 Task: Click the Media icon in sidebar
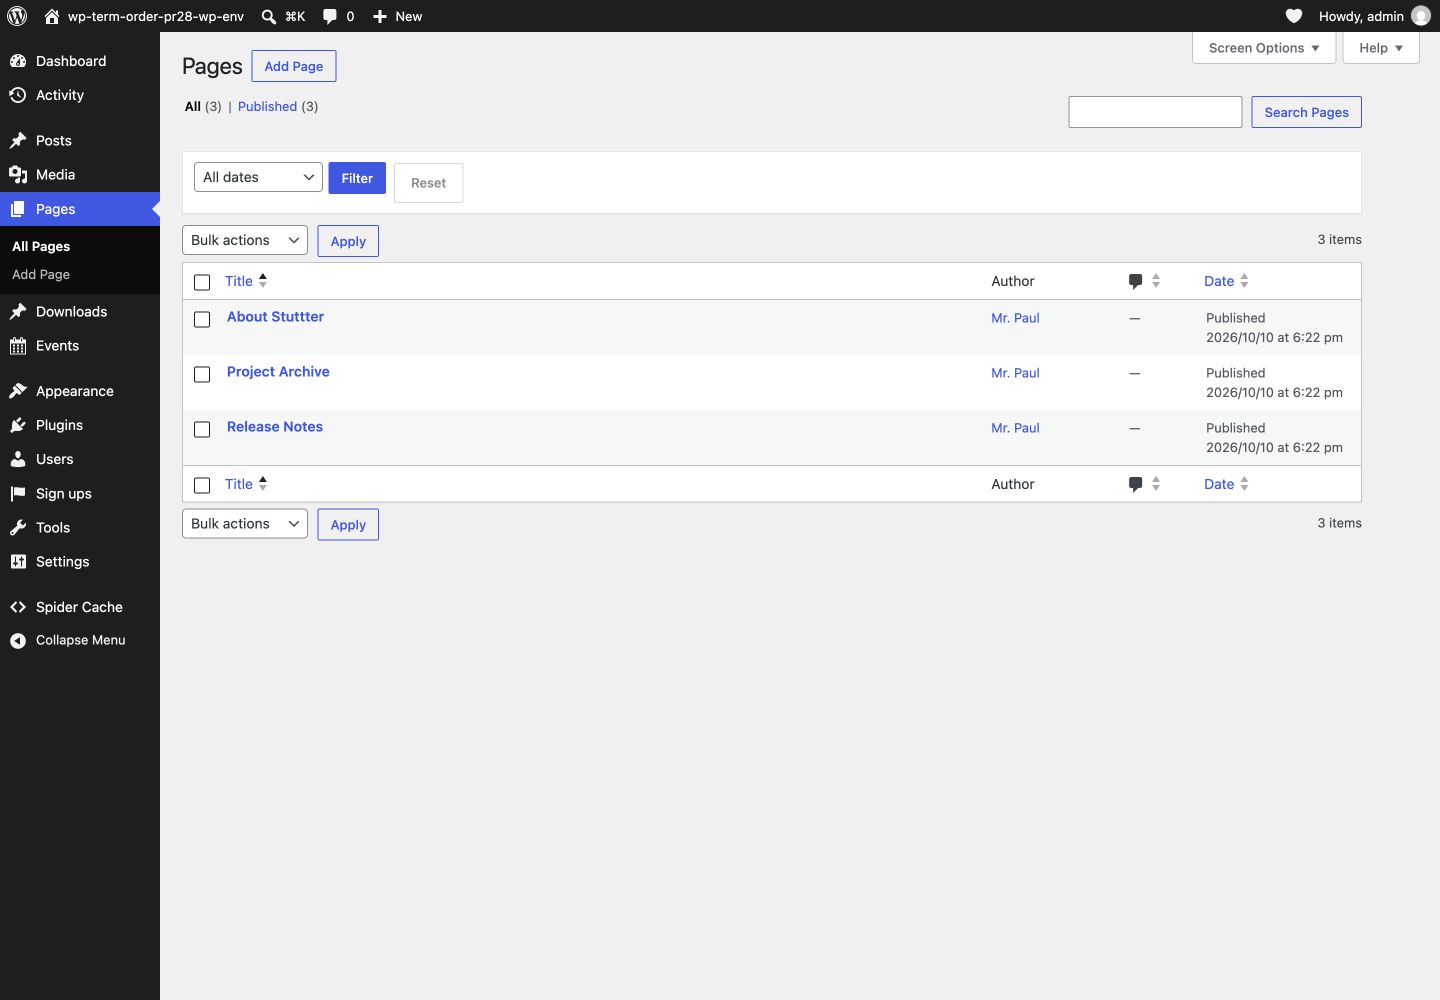point(18,175)
